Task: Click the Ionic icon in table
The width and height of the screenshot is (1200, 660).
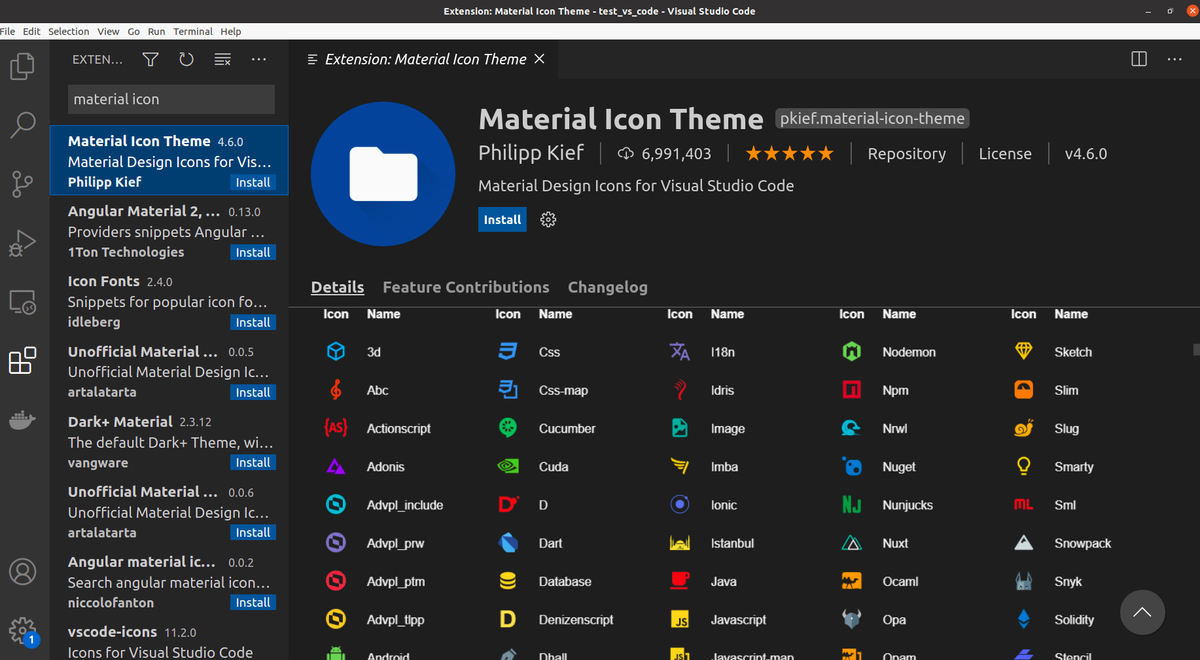Action: pyautogui.click(x=680, y=505)
